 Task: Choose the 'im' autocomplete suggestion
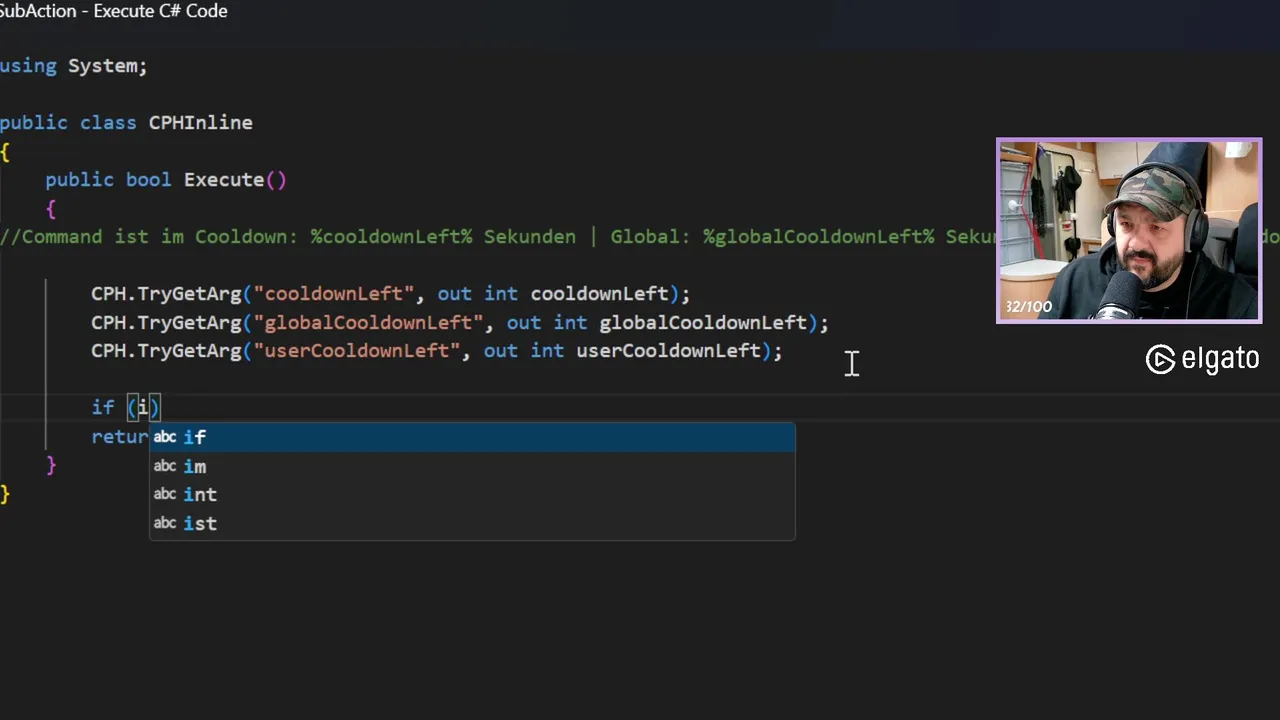click(x=472, y=466)
